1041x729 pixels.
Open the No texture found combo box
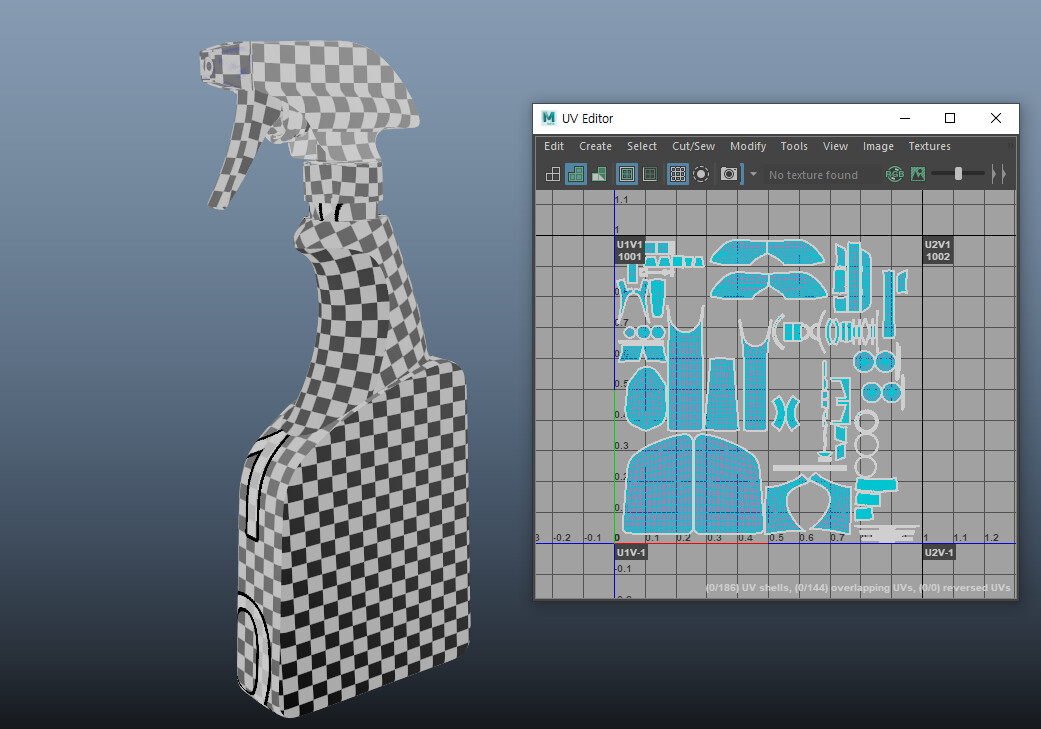click(813, 174)
